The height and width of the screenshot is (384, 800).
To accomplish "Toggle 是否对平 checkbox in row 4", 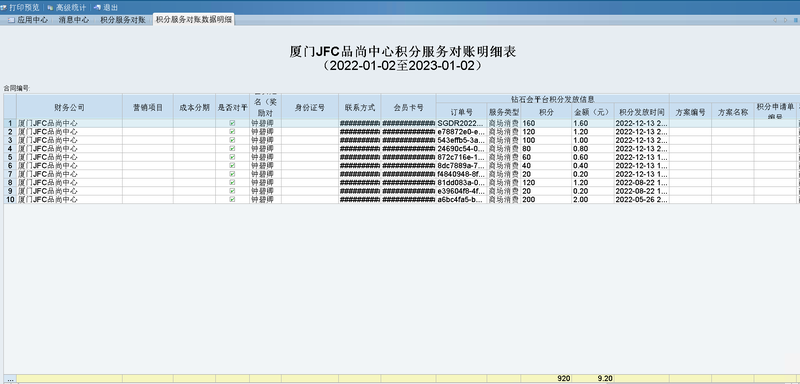I will tap(232, 148).
